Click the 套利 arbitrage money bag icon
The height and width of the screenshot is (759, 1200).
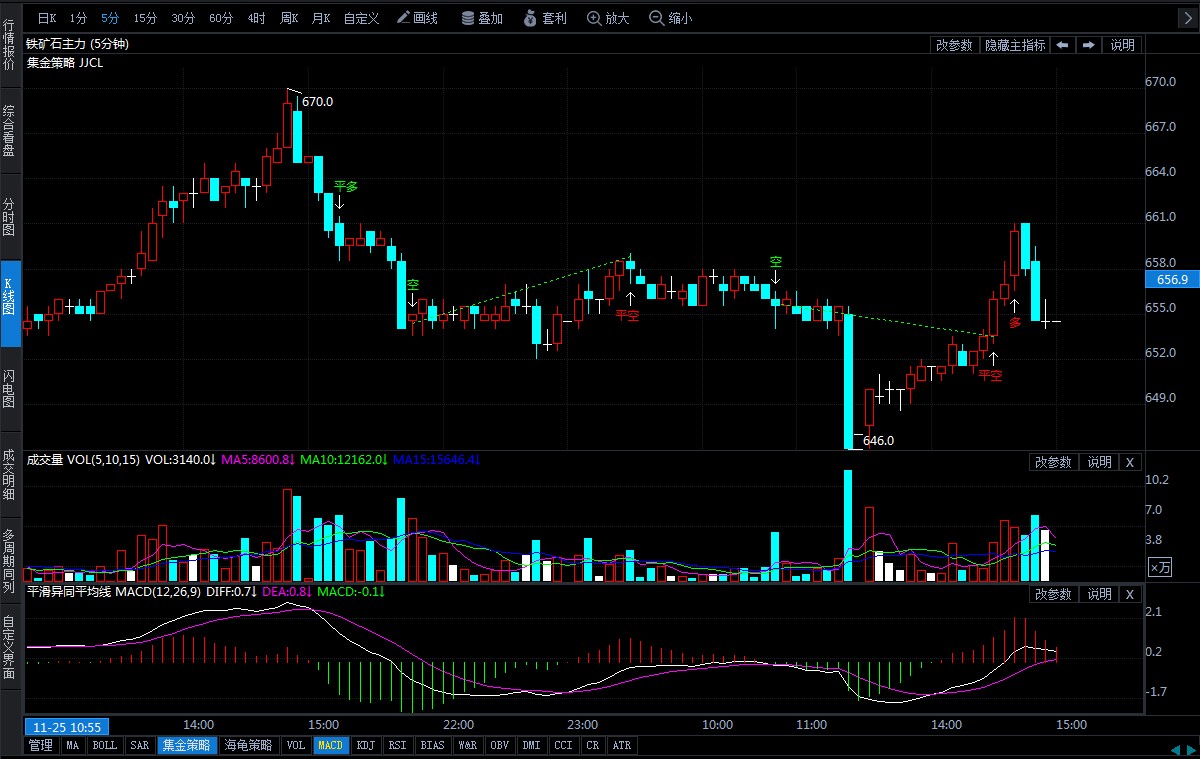[x=545, y=18]
